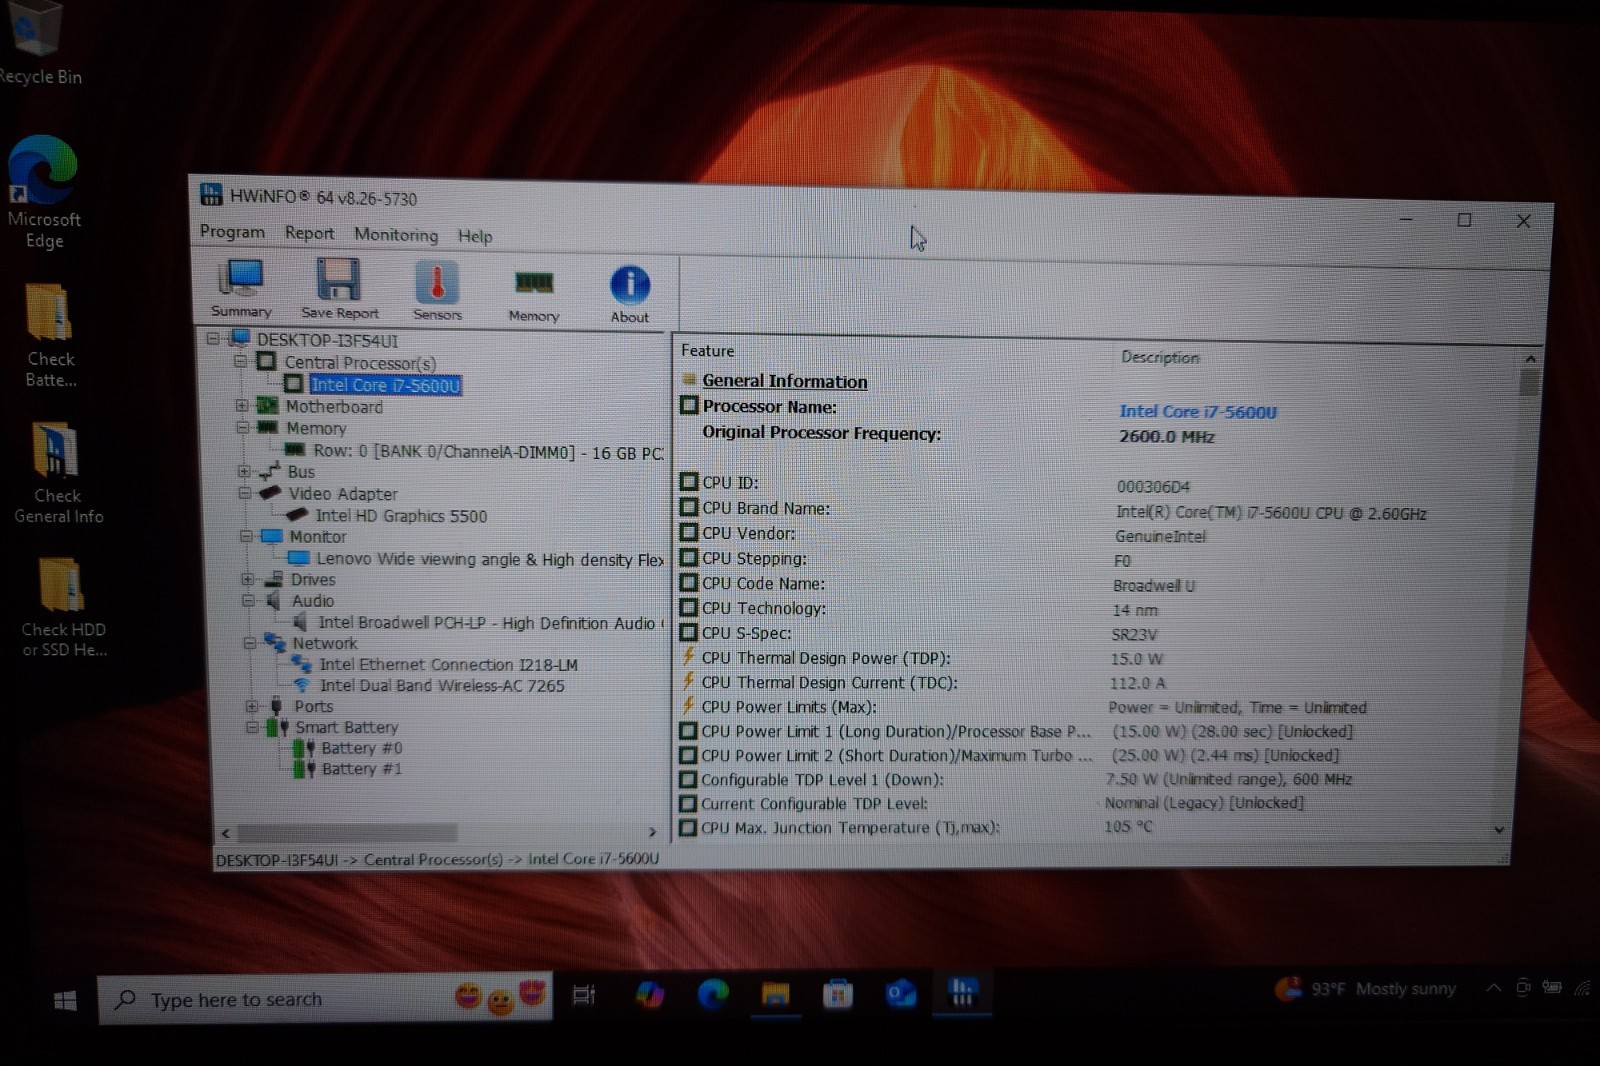Screen dimensions: 1600x1066
Task: Click the tree scroll left arrow
Action: point(226,832)
